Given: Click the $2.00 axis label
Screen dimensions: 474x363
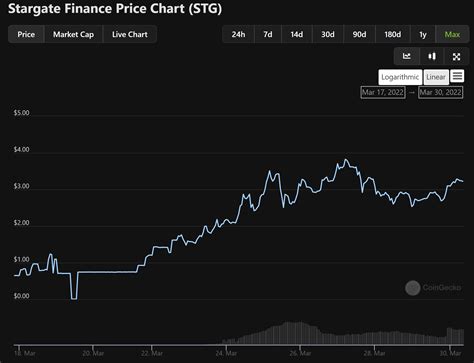Looking at the screenshot, I should 21,223.
